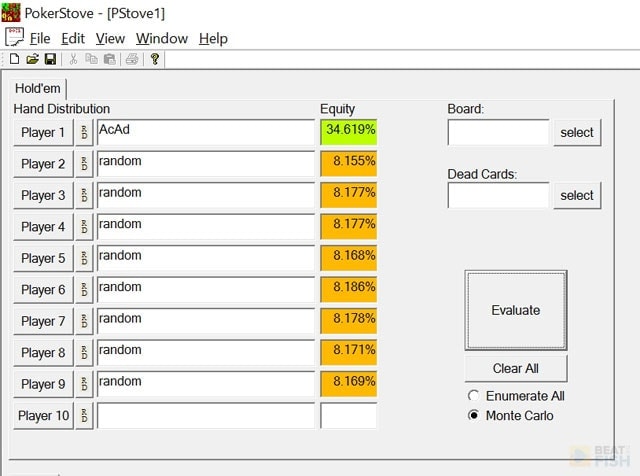
Task: Select the Enumerate All radio button
Action: 473,396
